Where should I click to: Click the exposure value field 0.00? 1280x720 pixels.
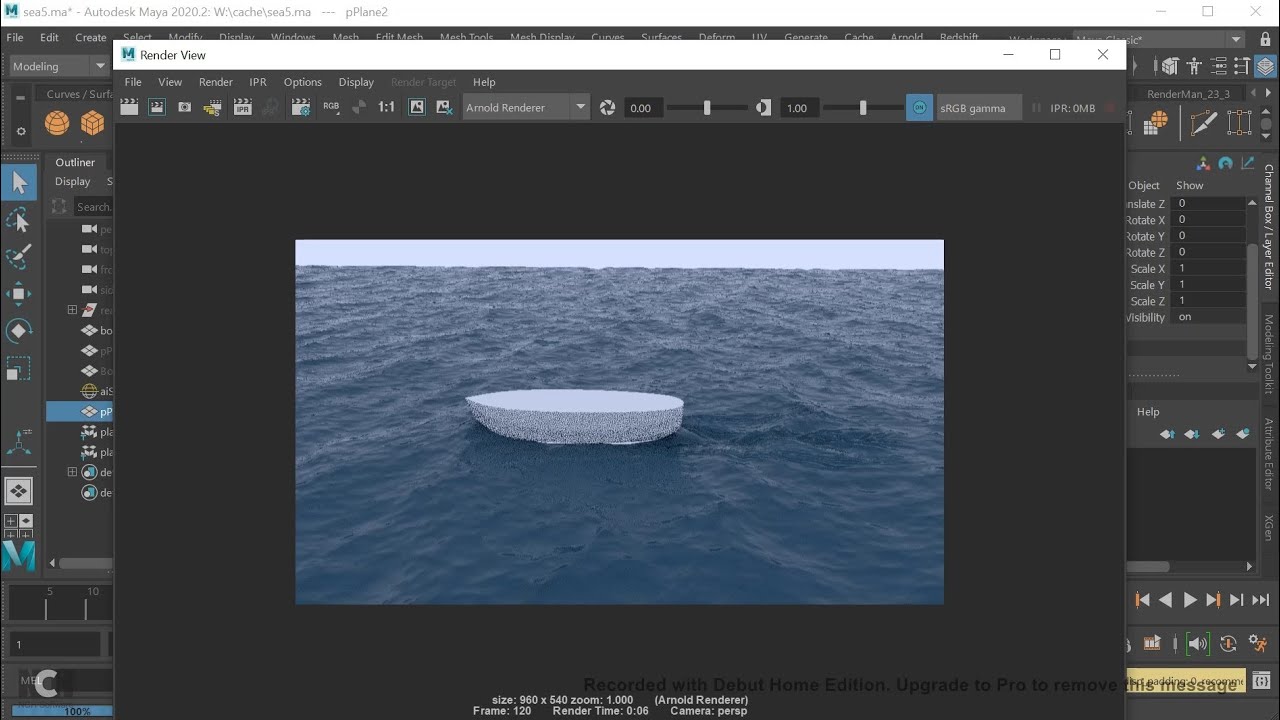point(642,108)
